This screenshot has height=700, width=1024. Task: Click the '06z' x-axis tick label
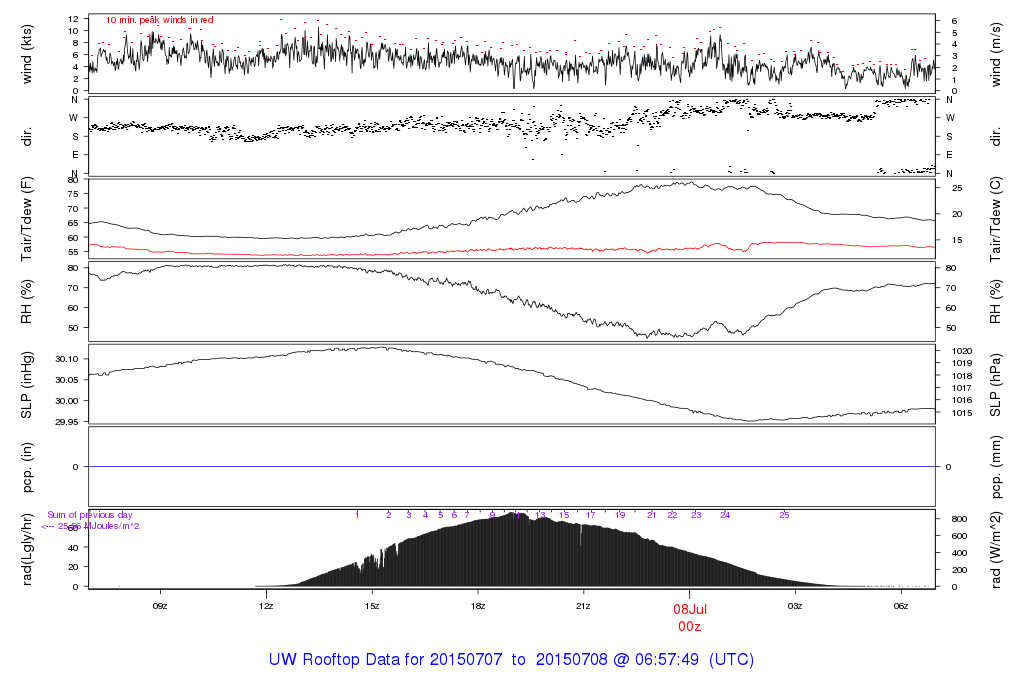point(901,606)
